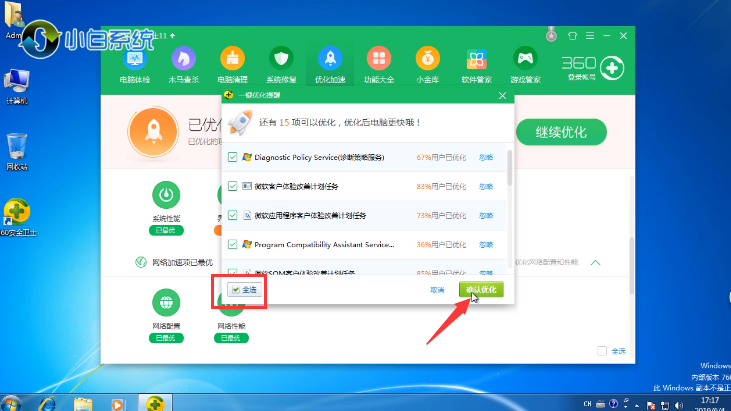Click the Diagnostic Policy Service item name
This screenshot has width=731, height=411.
[x=319, y=158]
